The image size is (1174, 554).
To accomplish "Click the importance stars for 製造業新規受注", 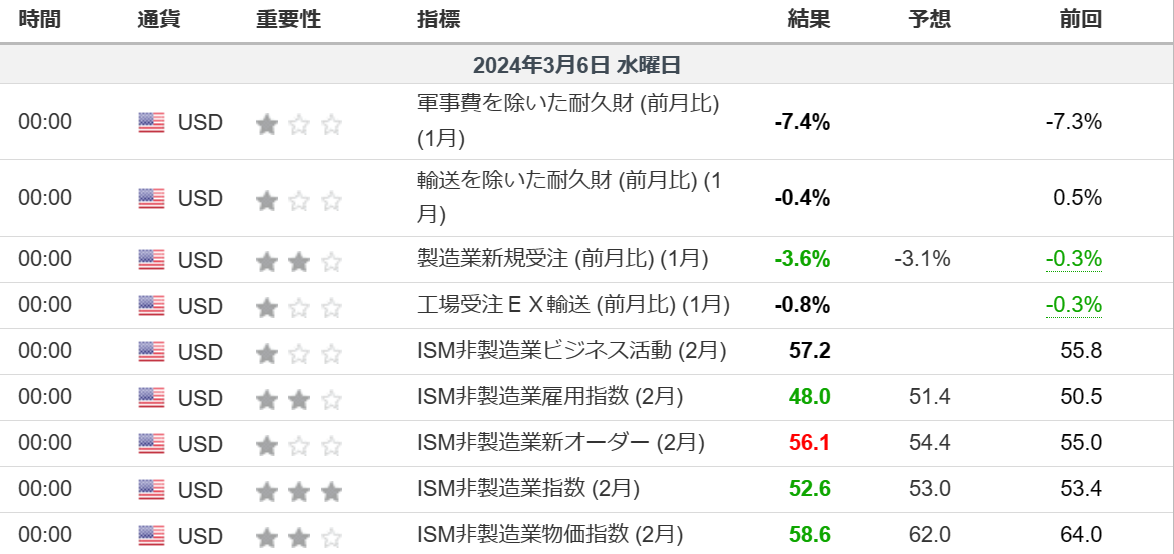I will (299, 261).
